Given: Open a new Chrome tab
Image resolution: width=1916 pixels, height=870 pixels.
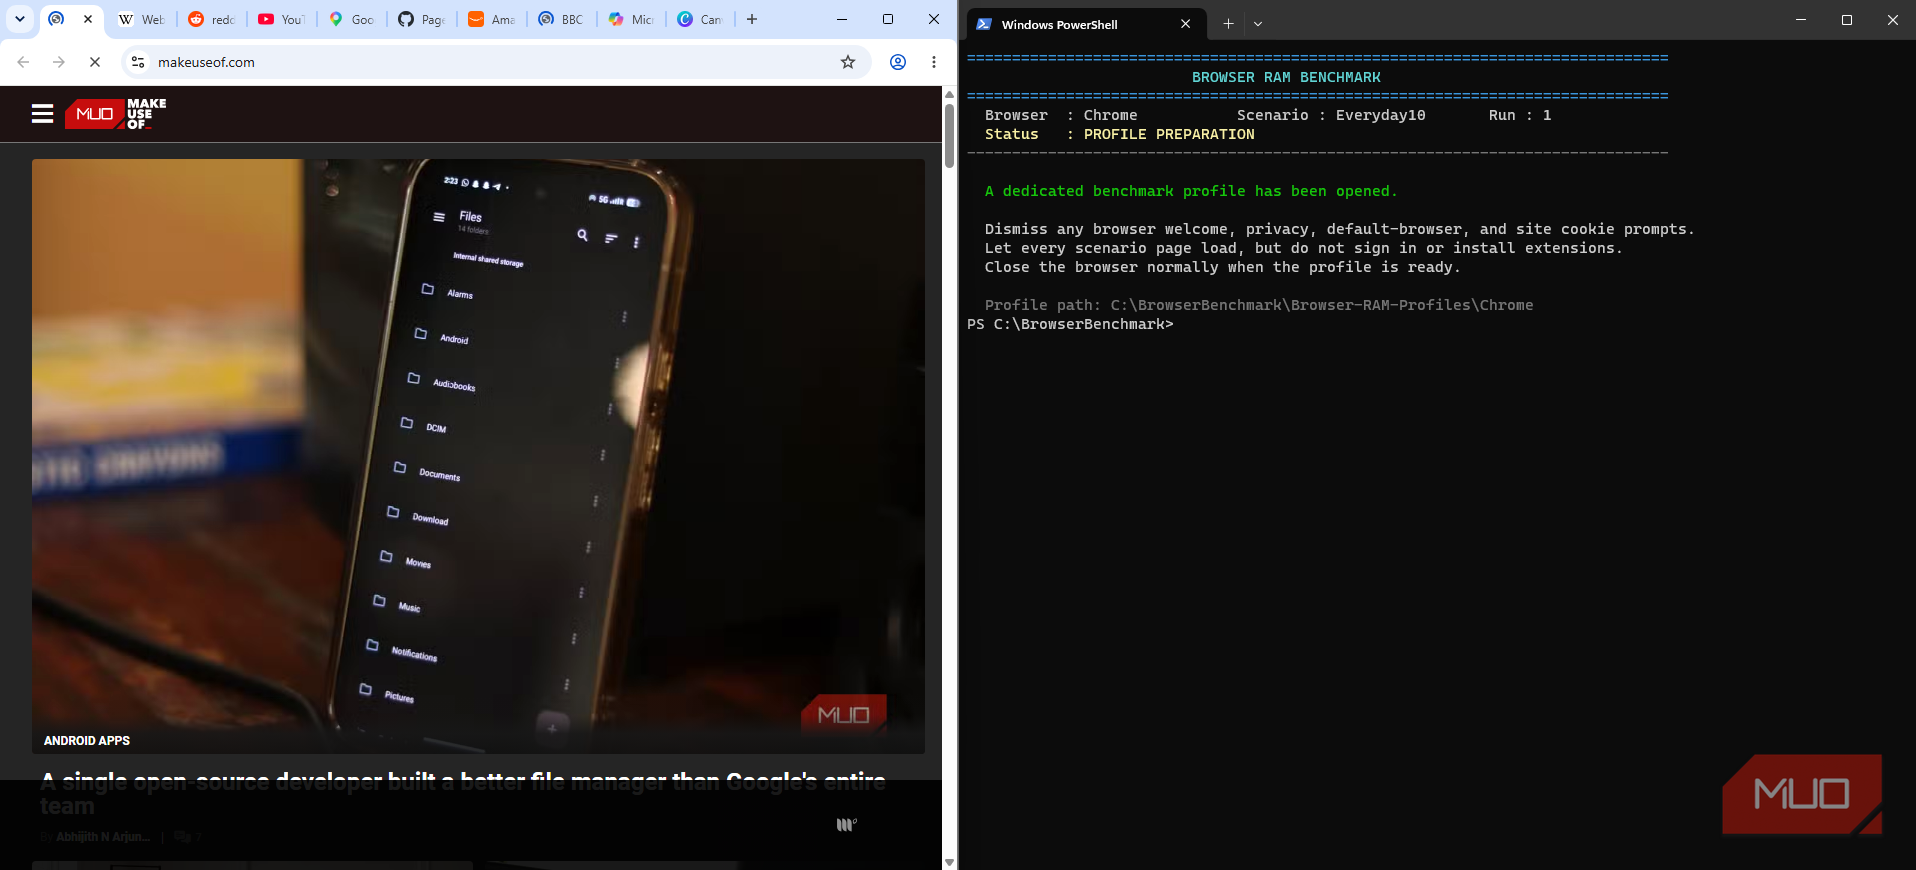Looking at the screenshot, I should 752,19.
